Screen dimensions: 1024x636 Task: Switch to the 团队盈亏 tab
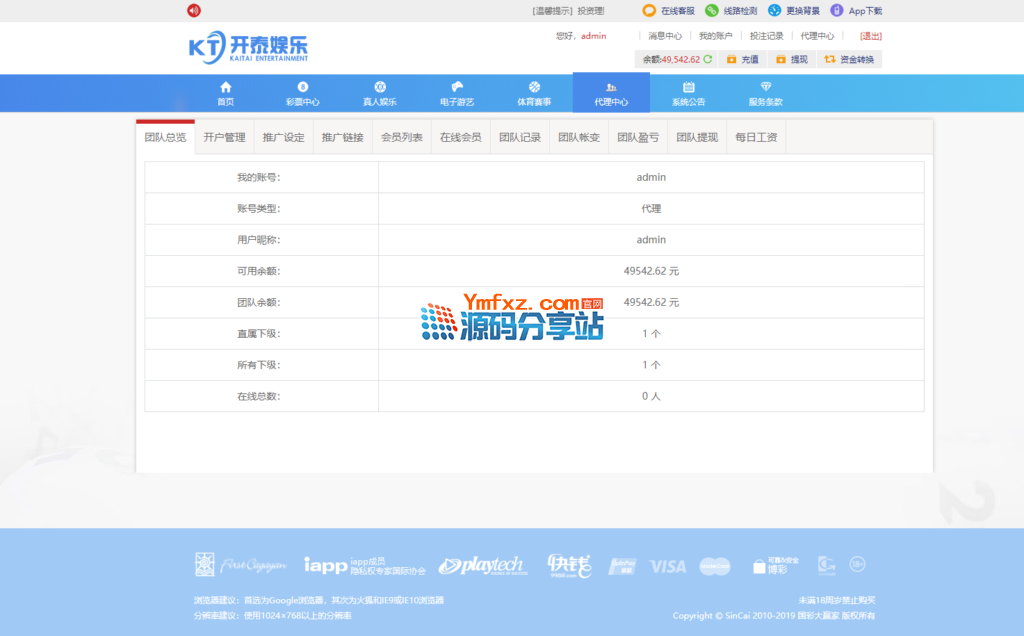[638, 137]
